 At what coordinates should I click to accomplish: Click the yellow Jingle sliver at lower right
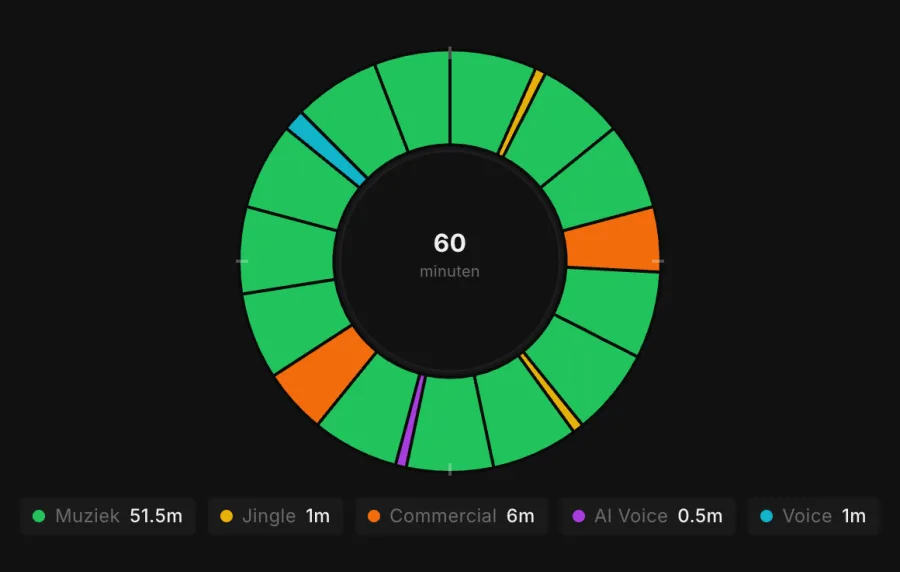[x=550, y=392]
